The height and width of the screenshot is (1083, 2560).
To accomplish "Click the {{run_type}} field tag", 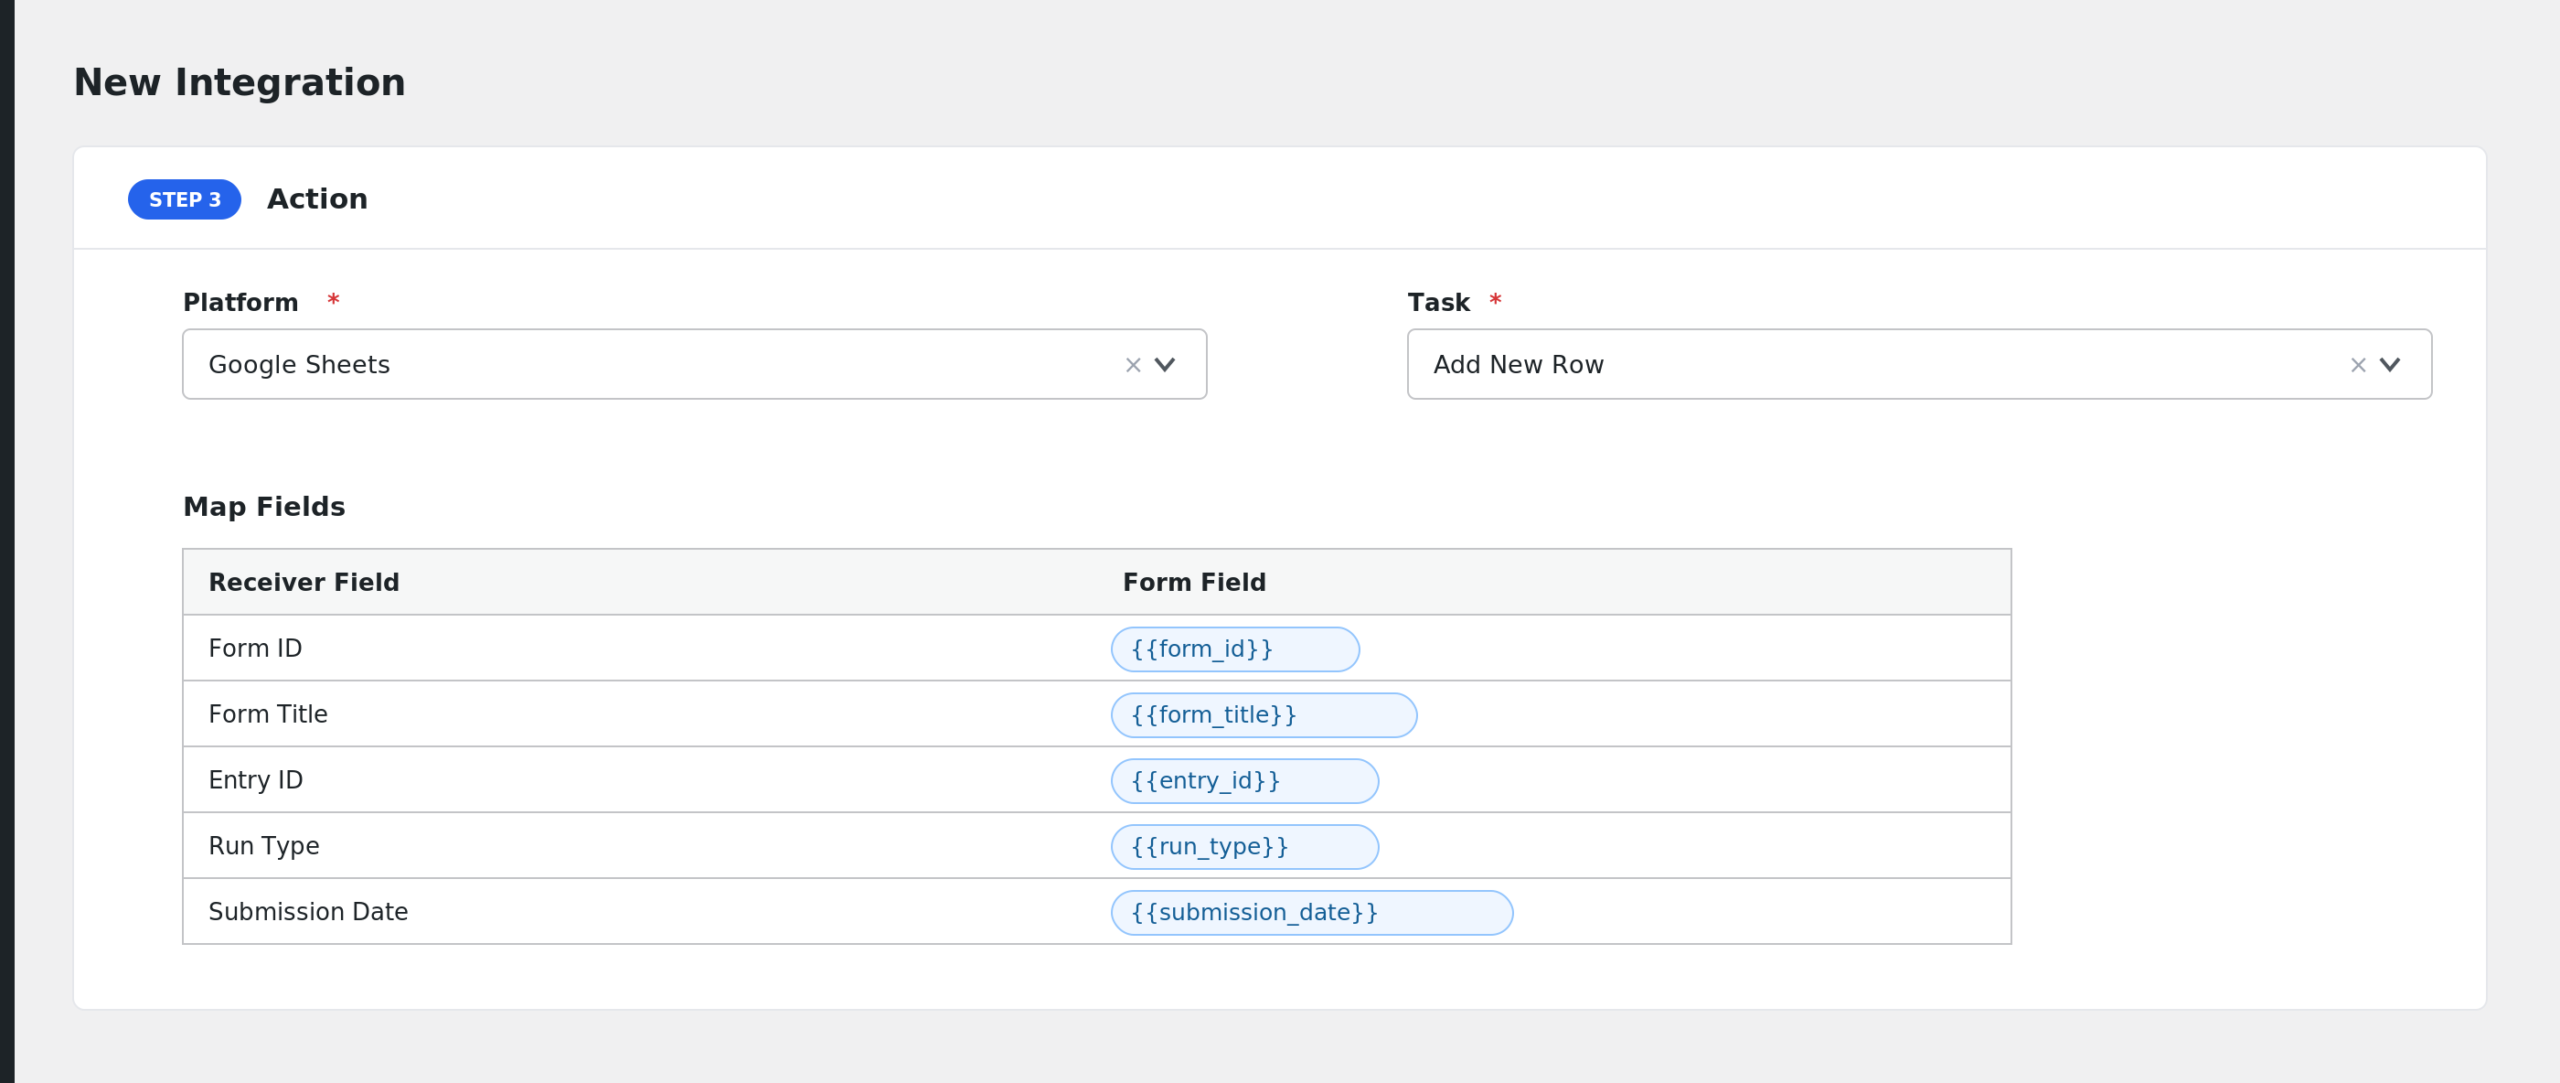I will point(1245,847).
